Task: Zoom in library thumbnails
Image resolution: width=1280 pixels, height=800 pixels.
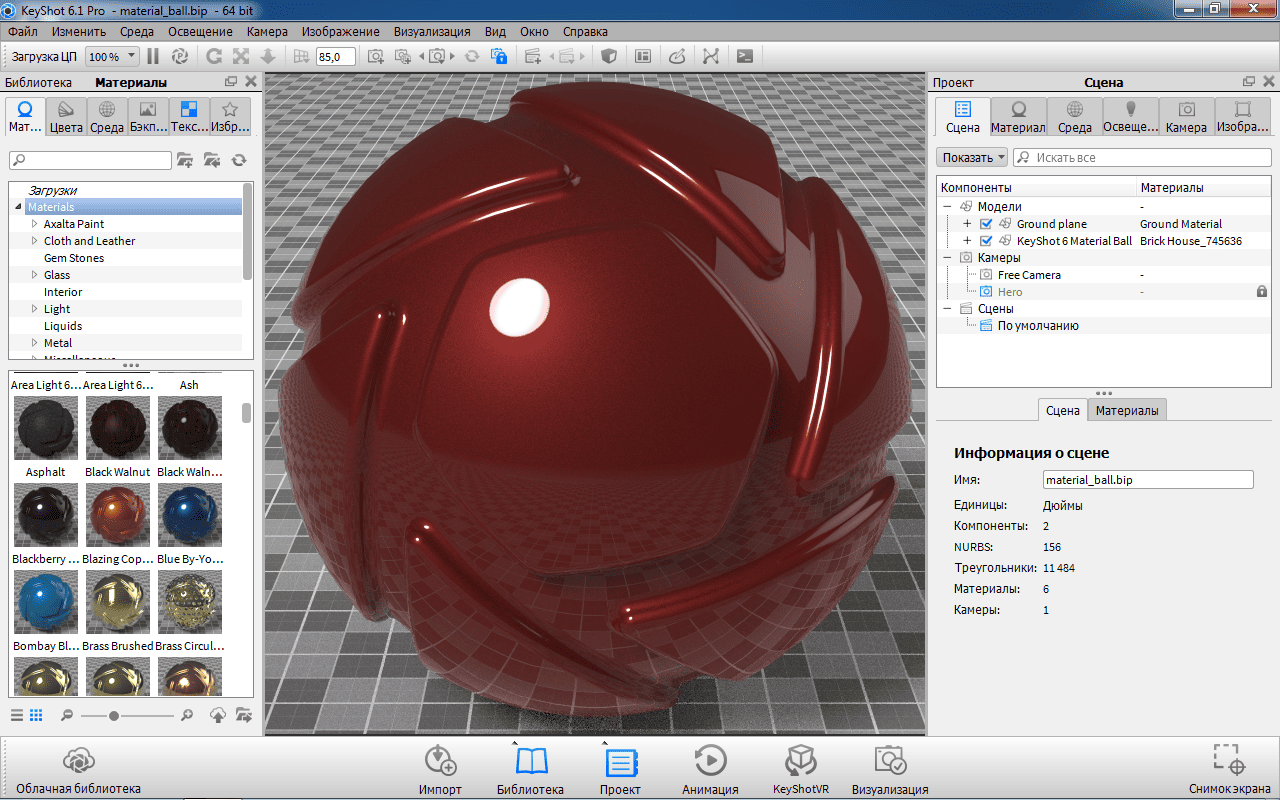Action: coord(186,715)
